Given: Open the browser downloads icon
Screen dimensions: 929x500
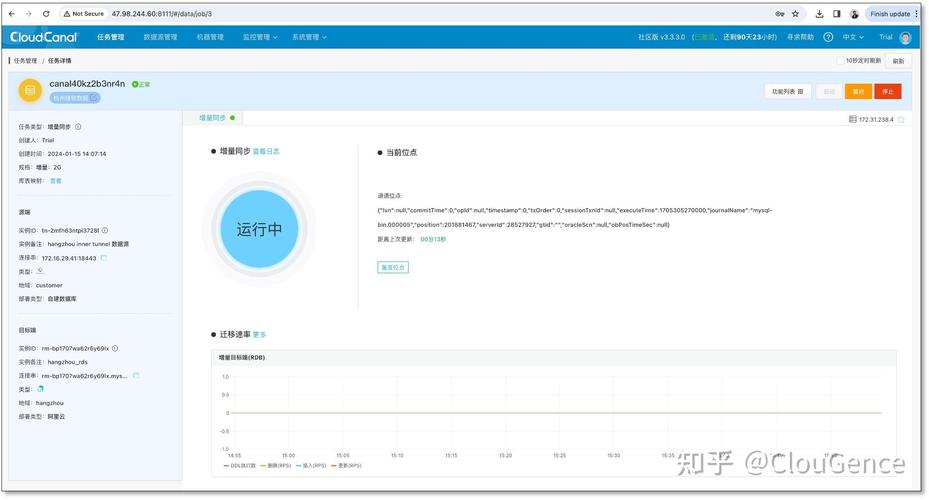Looking at the screenshot, I should click(819, 14).
